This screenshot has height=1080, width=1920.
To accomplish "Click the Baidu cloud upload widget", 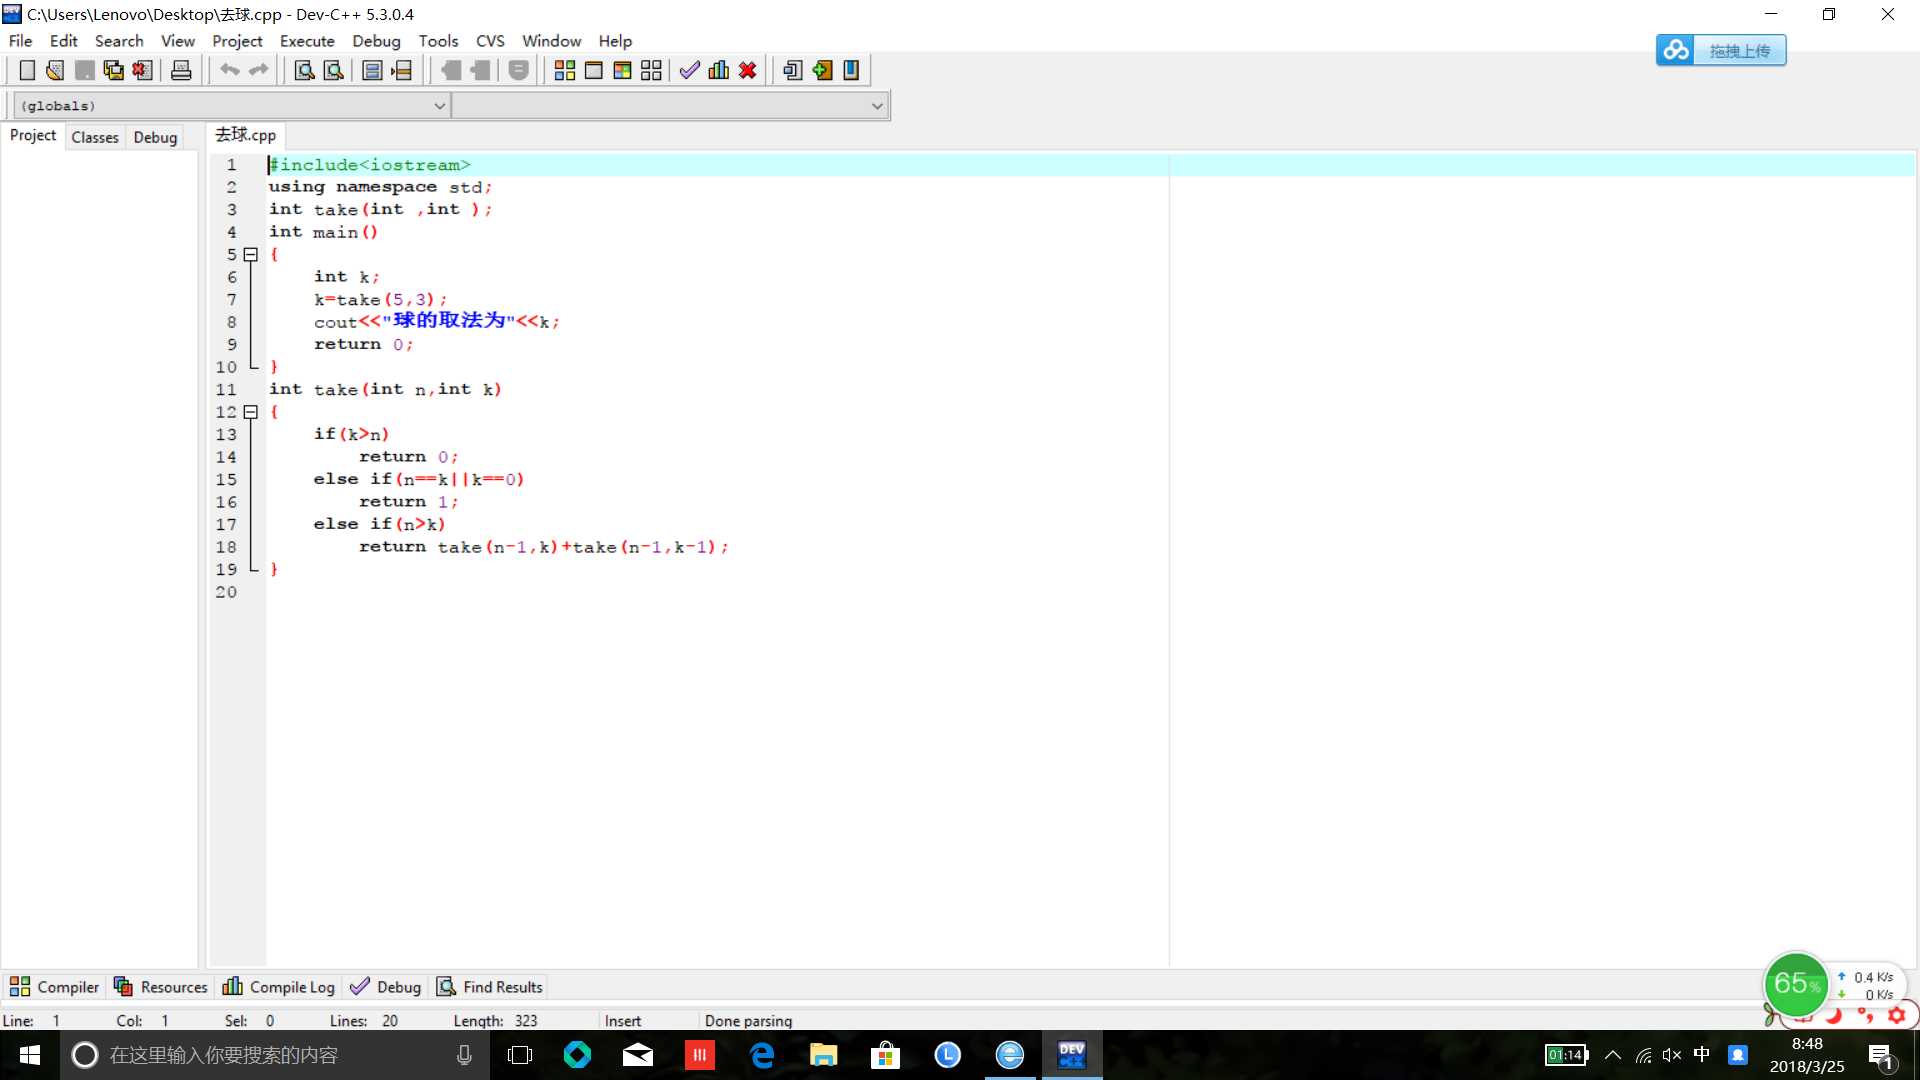I will coord(1721,50).
